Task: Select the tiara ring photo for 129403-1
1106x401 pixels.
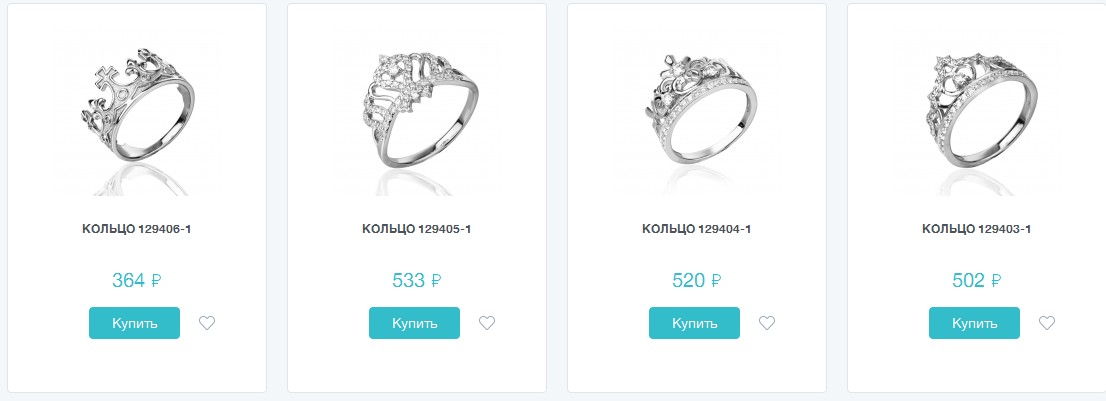Action: (x=976, y=110)
